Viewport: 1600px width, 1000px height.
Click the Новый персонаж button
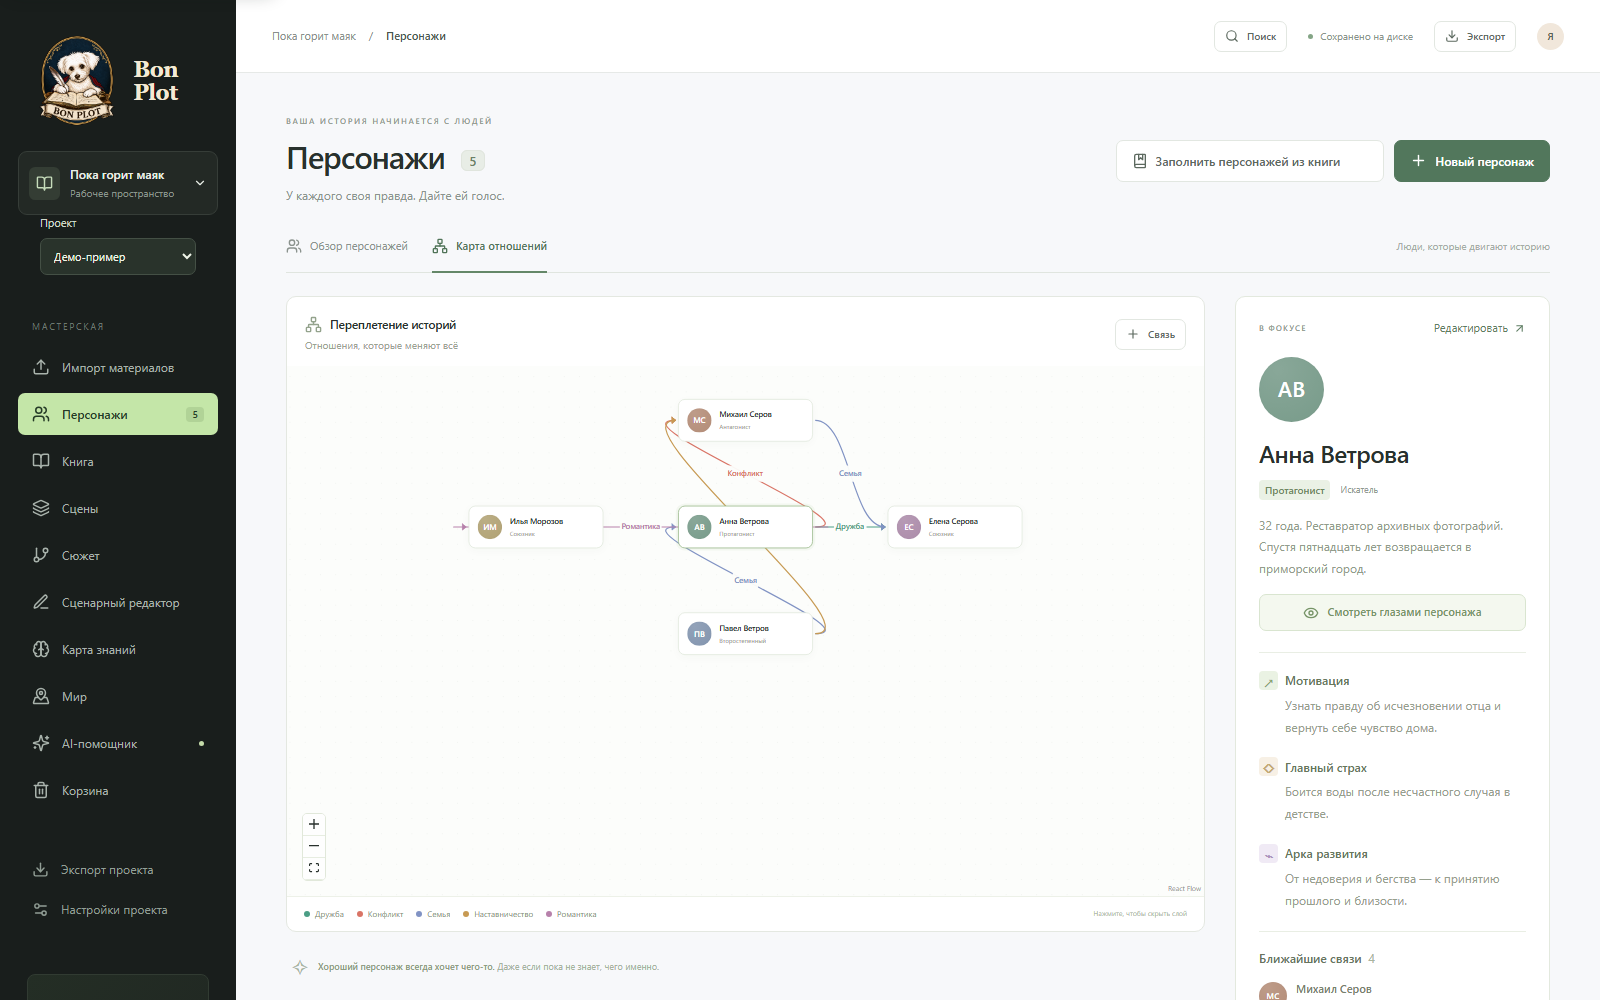point(1472,161)
